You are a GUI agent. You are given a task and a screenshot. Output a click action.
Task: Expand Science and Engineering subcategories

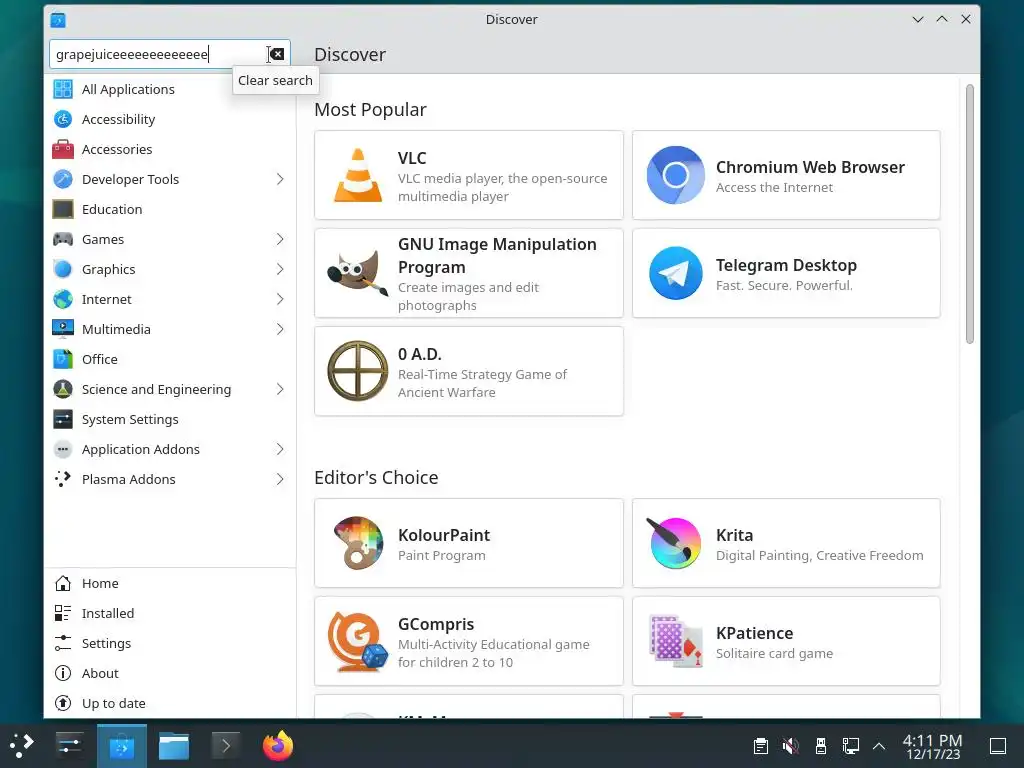[280, 389]
